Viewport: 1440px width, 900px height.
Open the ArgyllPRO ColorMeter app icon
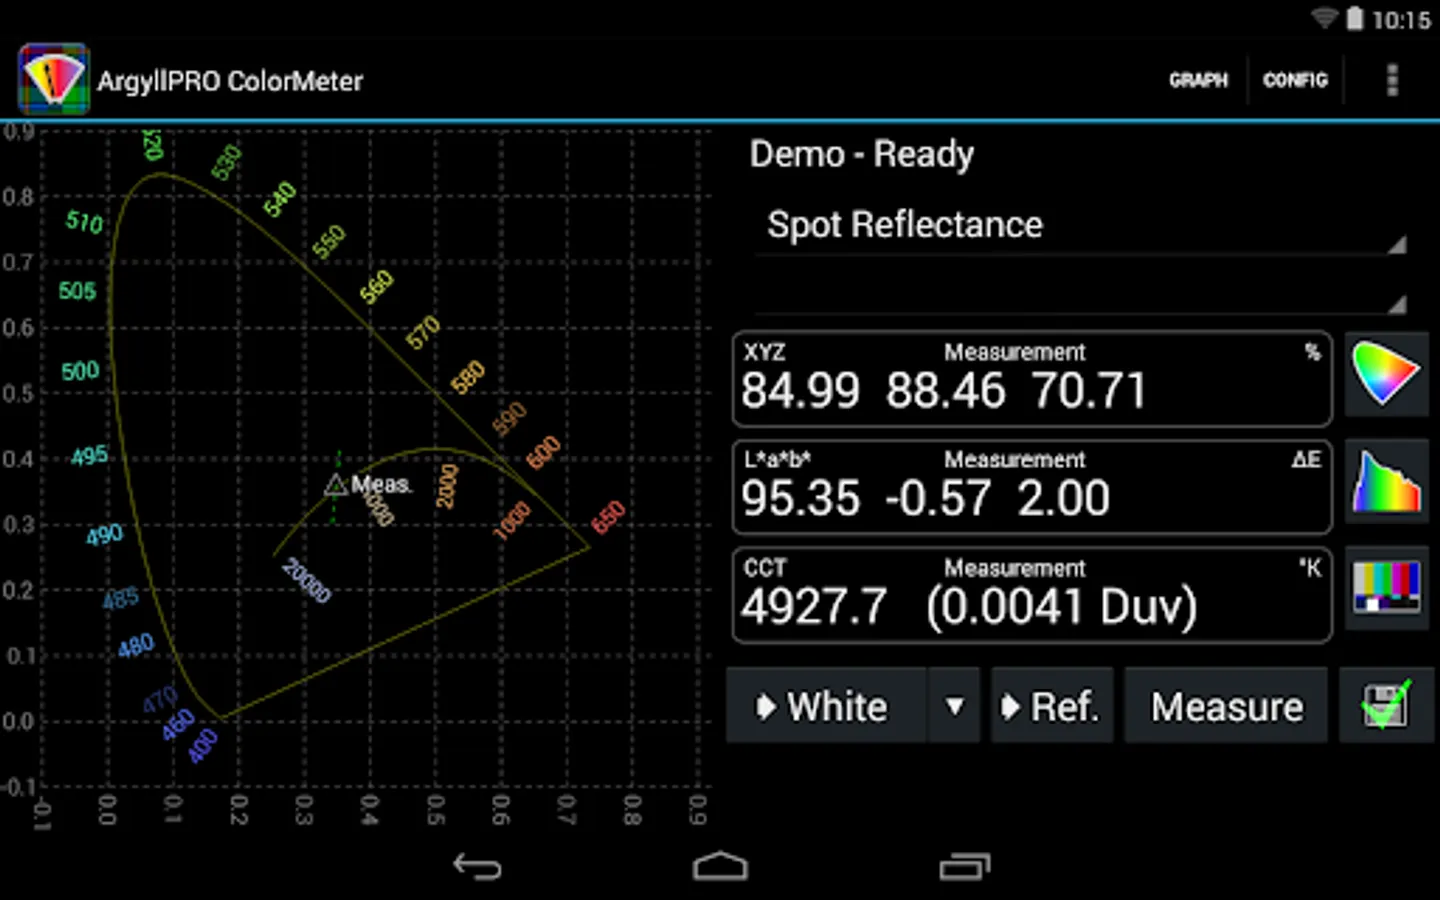[x=54, y=79]
